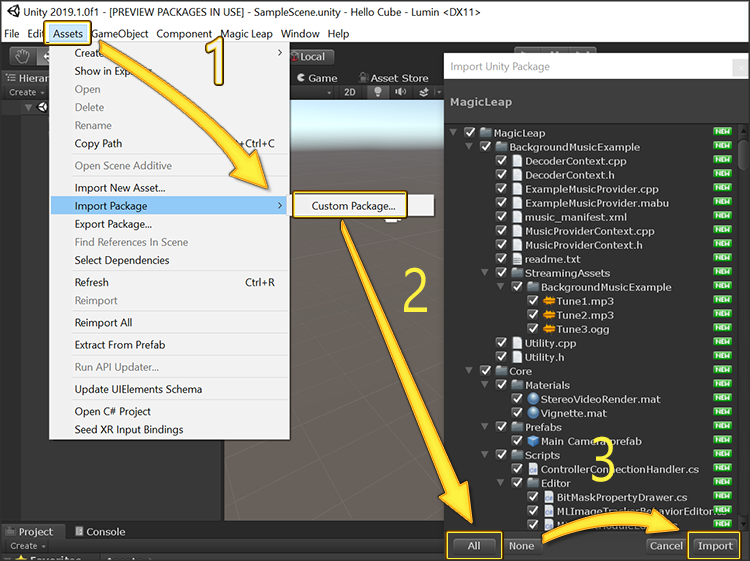This screenshot has height=561, width=750.
Task: Collapse the top BackgroundMusicExample folder node
Action: pyautogui.click(x=469, y=146)
